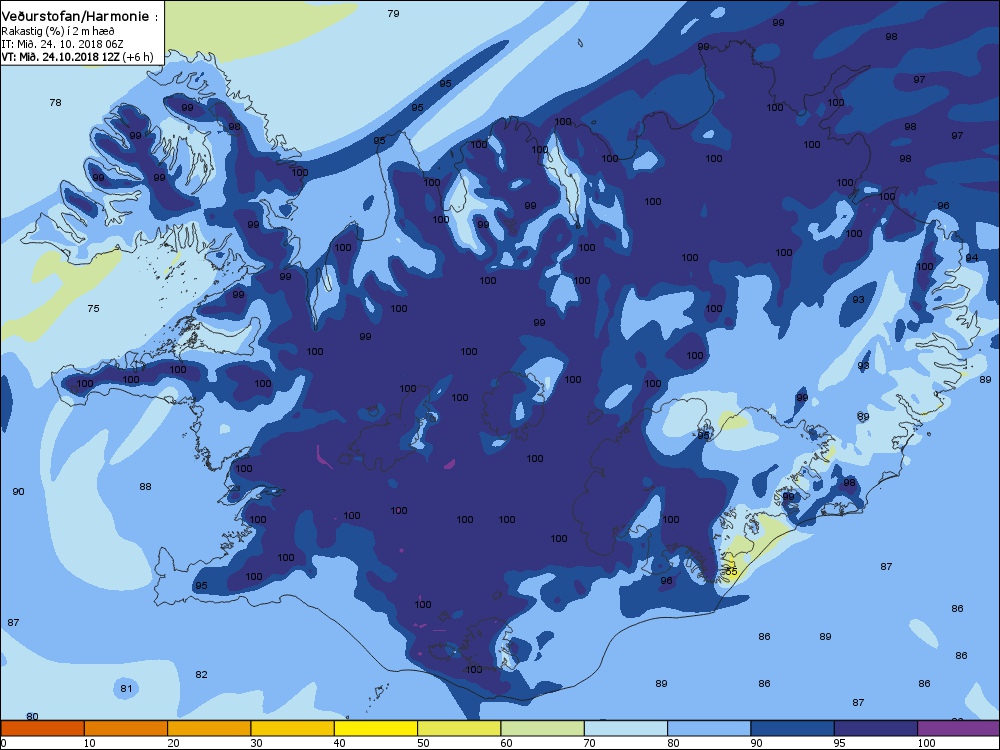Click the 94 humidity value on east coast
Viewport: 1000px width, 750px height.
tap(972, 258)
